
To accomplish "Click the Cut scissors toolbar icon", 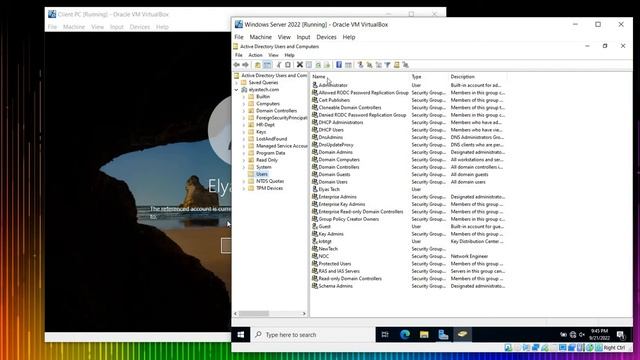I will coord(279,65).
